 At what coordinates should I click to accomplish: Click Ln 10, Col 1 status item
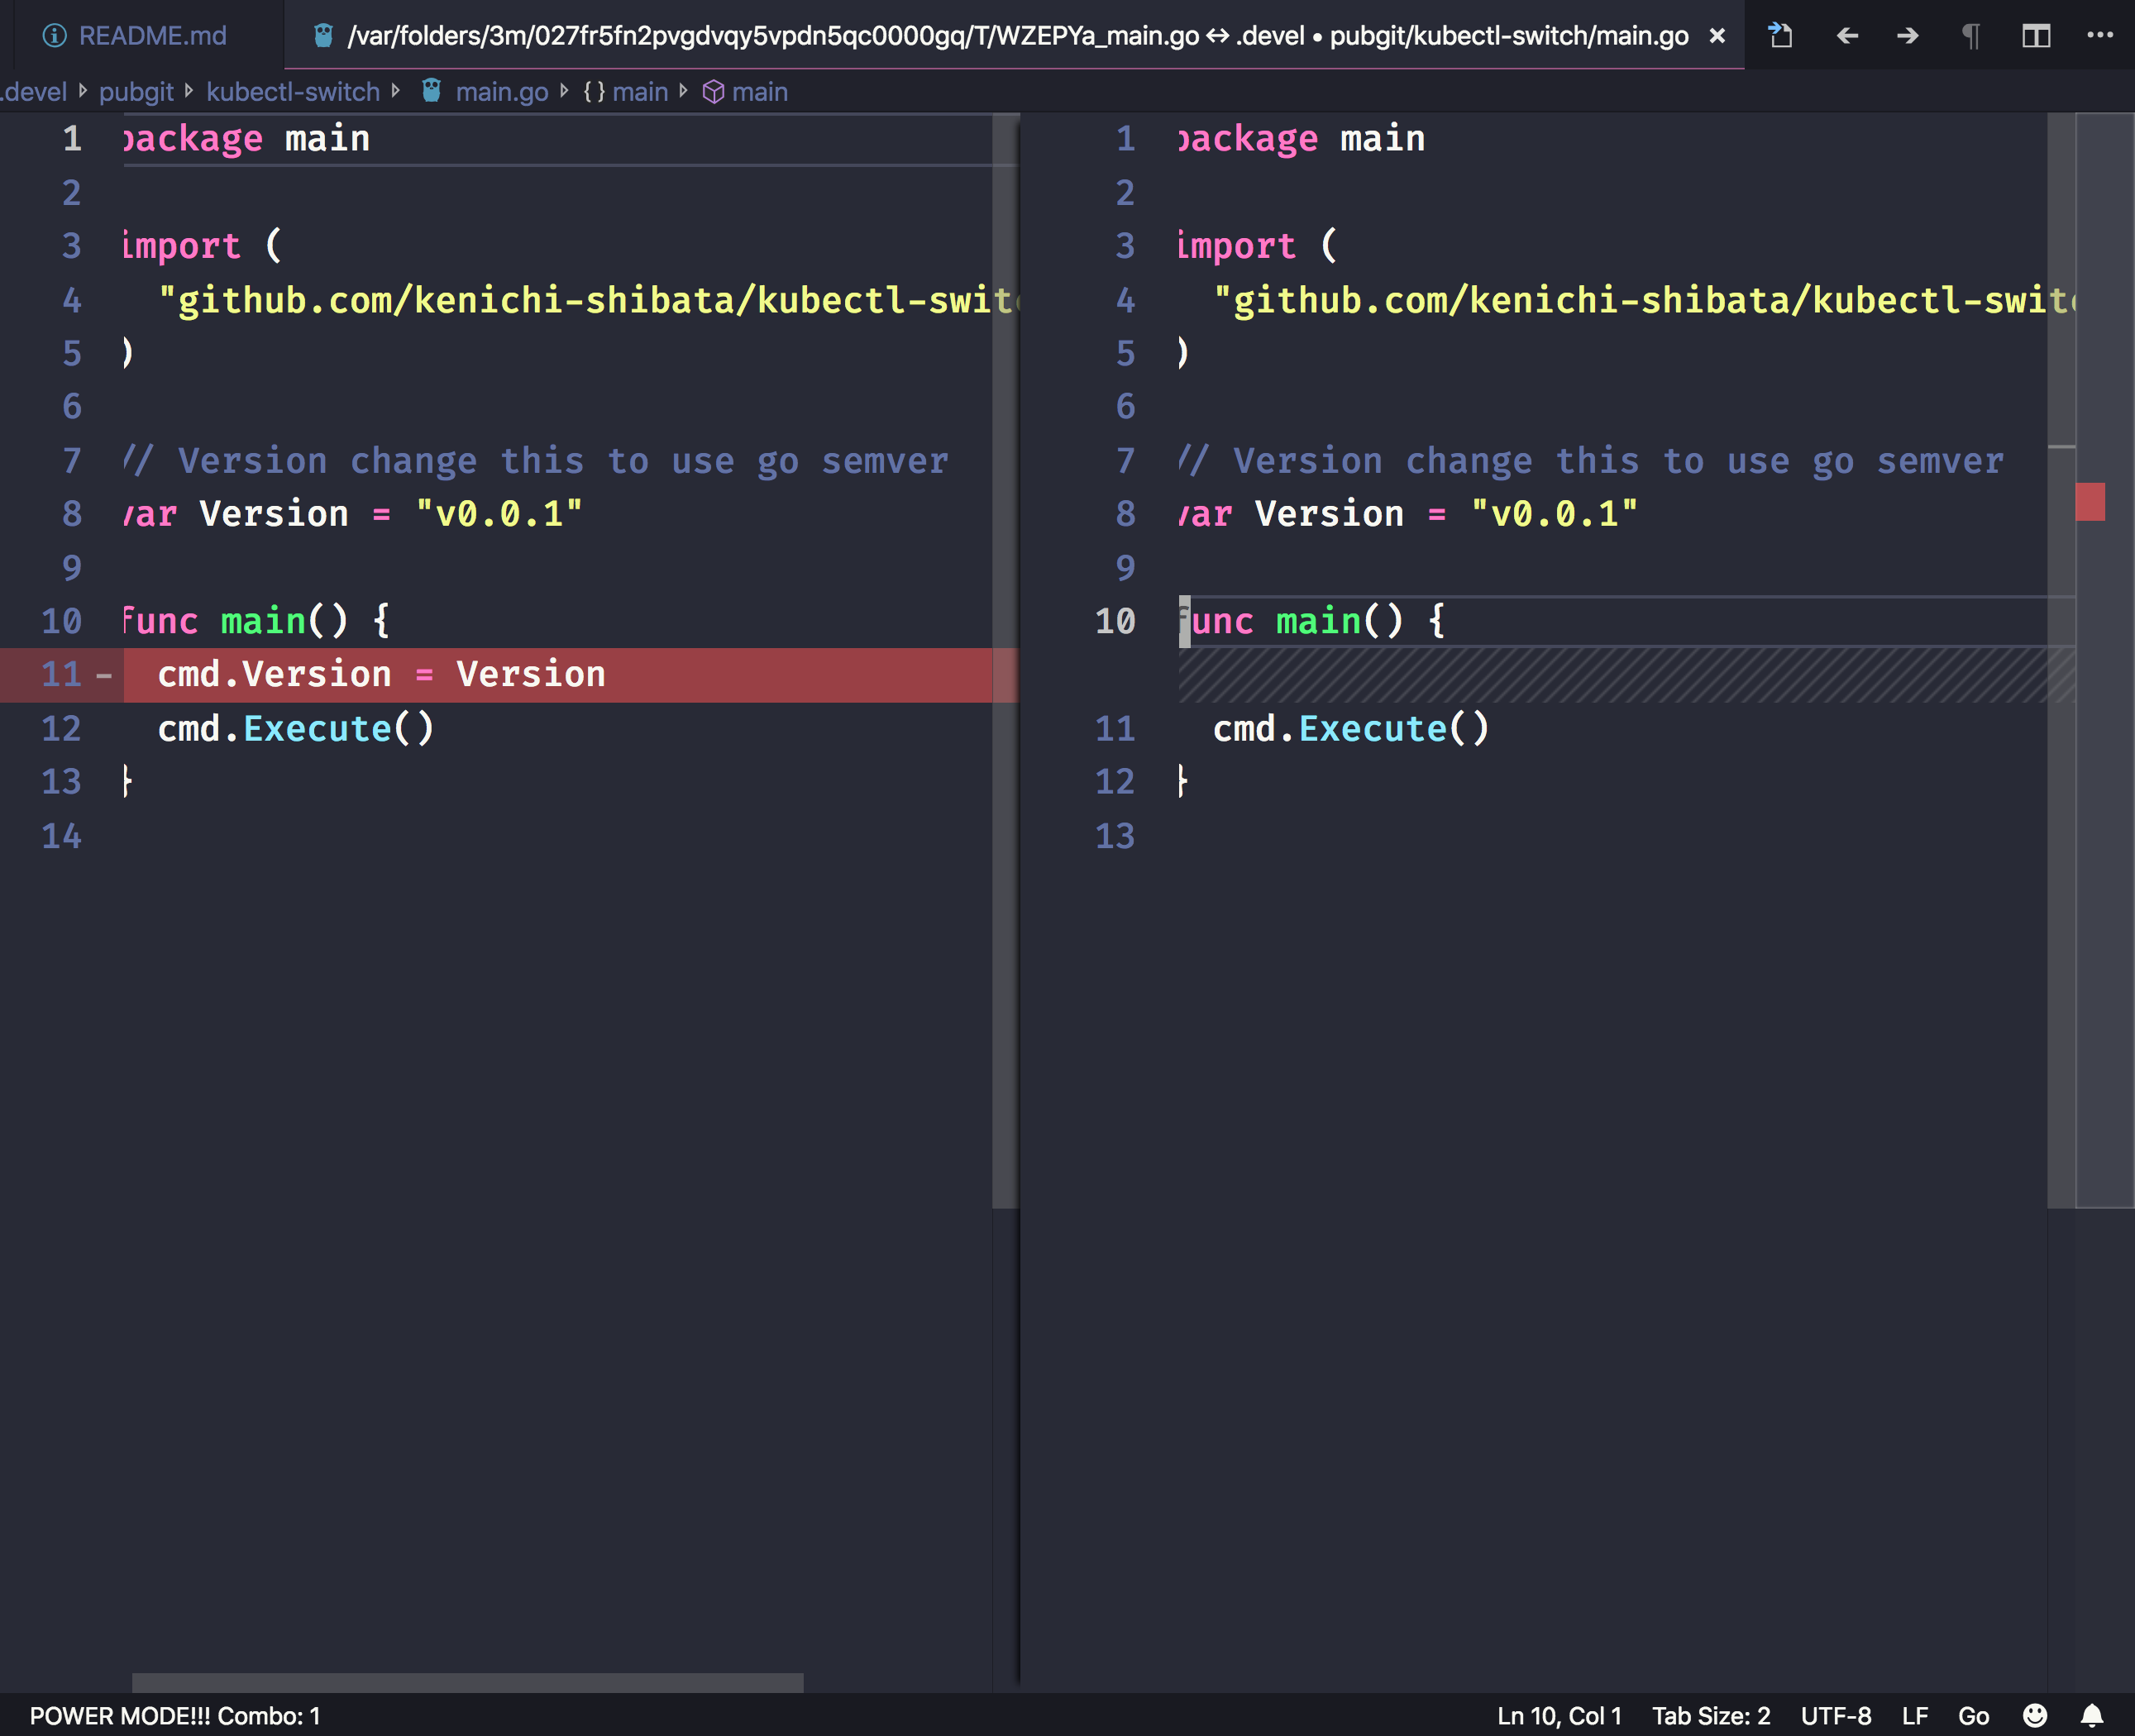1559,1716
